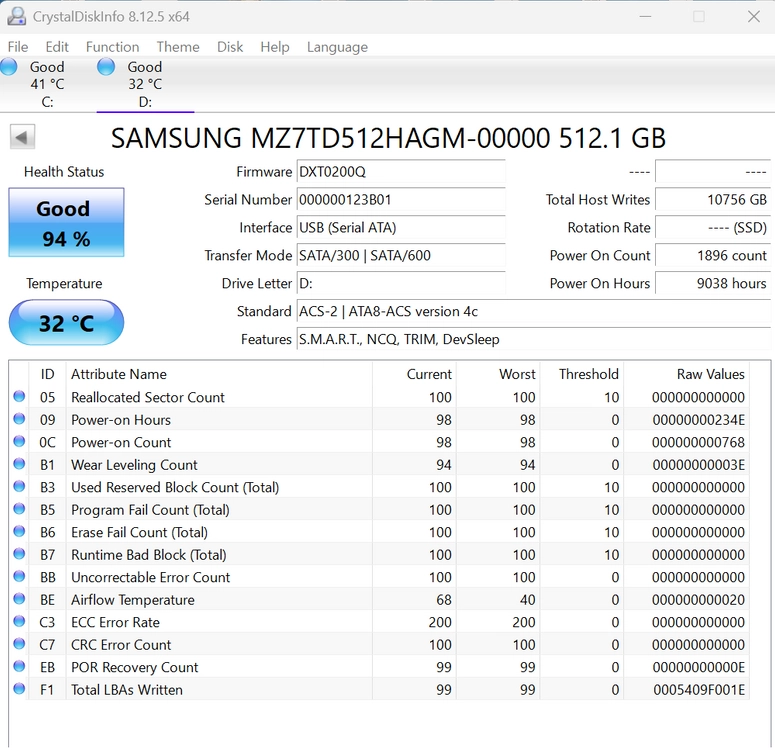
Task: Click status orb of CRC Error Count row
Action: (x=19, y=644)
